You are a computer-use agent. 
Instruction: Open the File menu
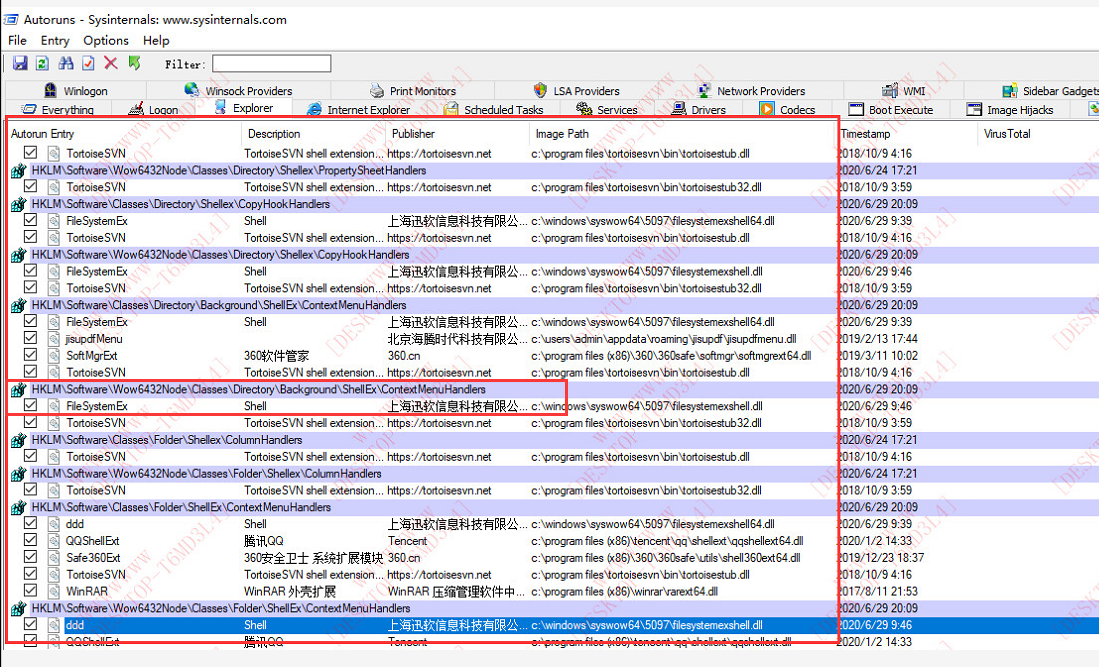(x=18, y=41)
